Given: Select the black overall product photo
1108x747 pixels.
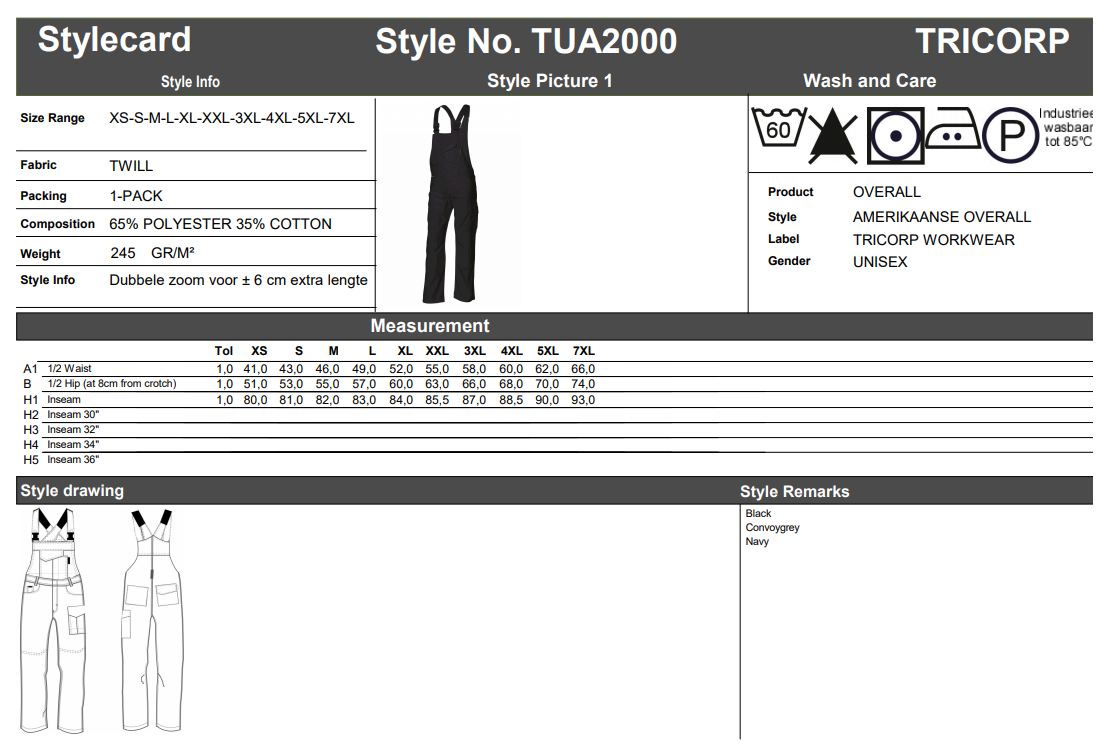Looking at the screenshot, I should [x=453, y=204].
